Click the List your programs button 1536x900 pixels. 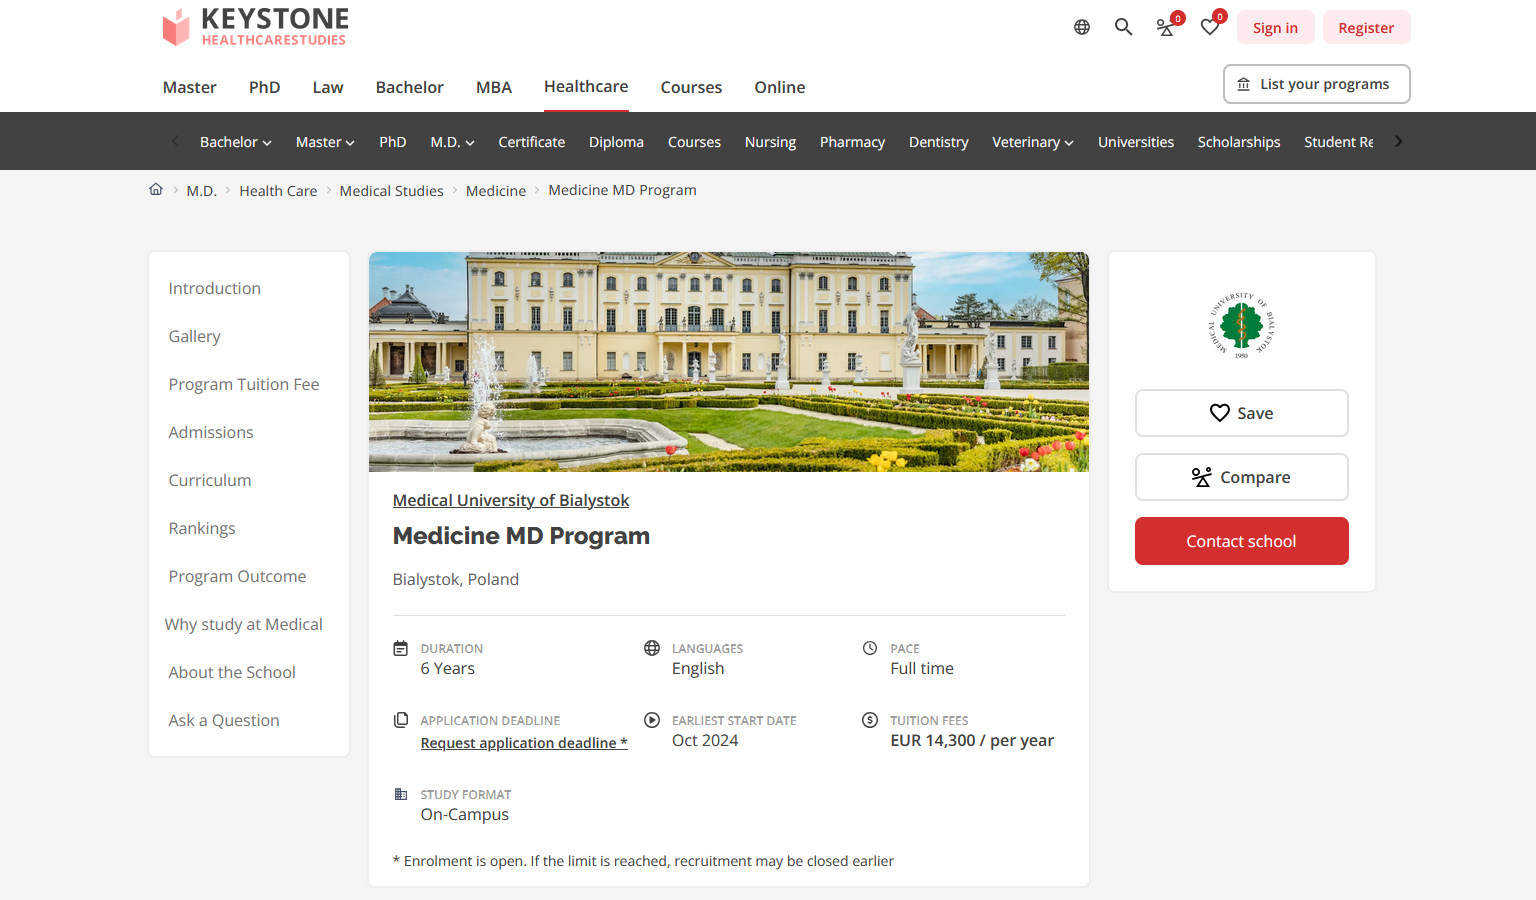(1316, 84)
